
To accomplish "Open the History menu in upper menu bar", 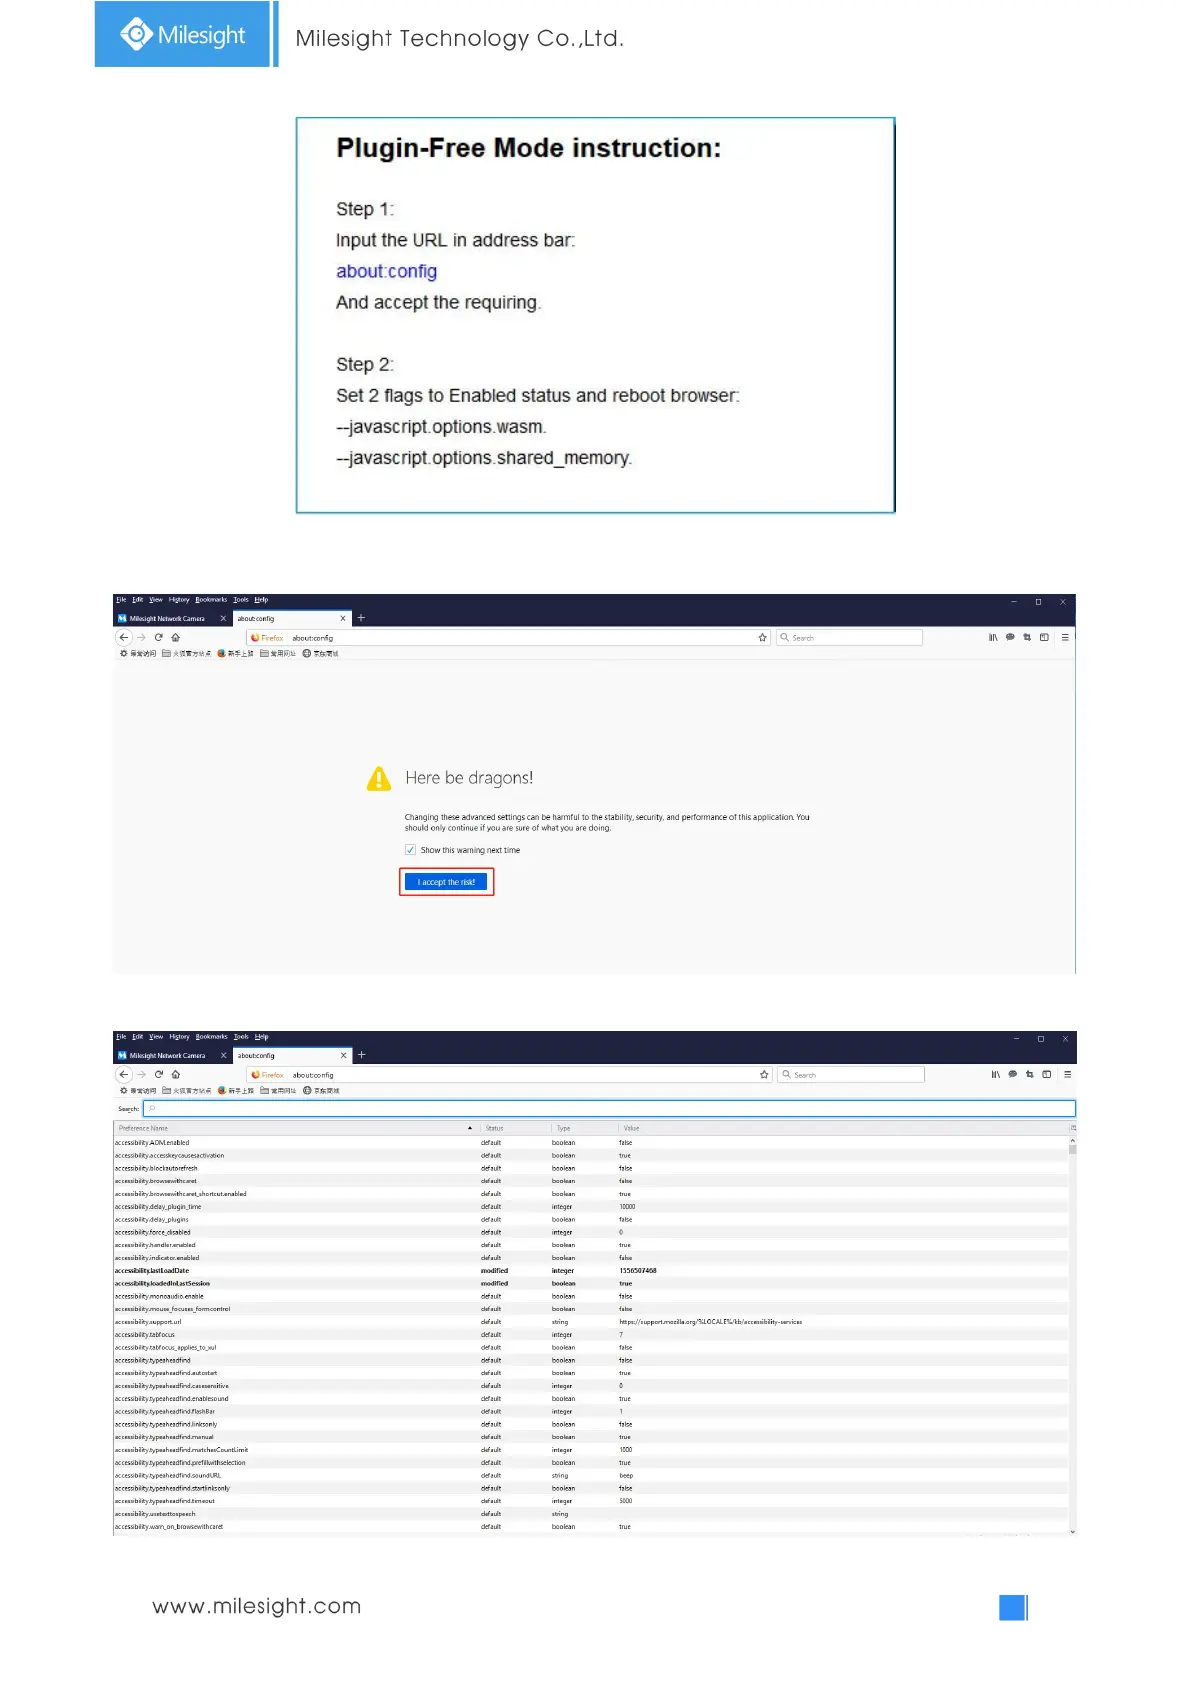I will coord(179,600).
